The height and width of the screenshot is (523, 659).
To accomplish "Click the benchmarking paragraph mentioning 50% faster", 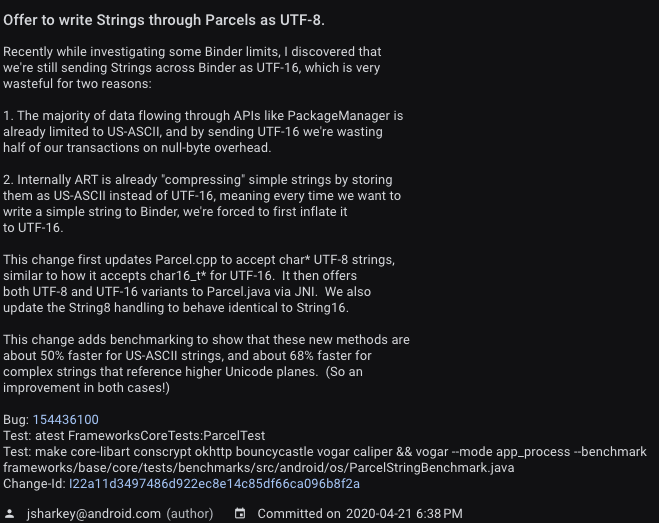I will 206,364.
